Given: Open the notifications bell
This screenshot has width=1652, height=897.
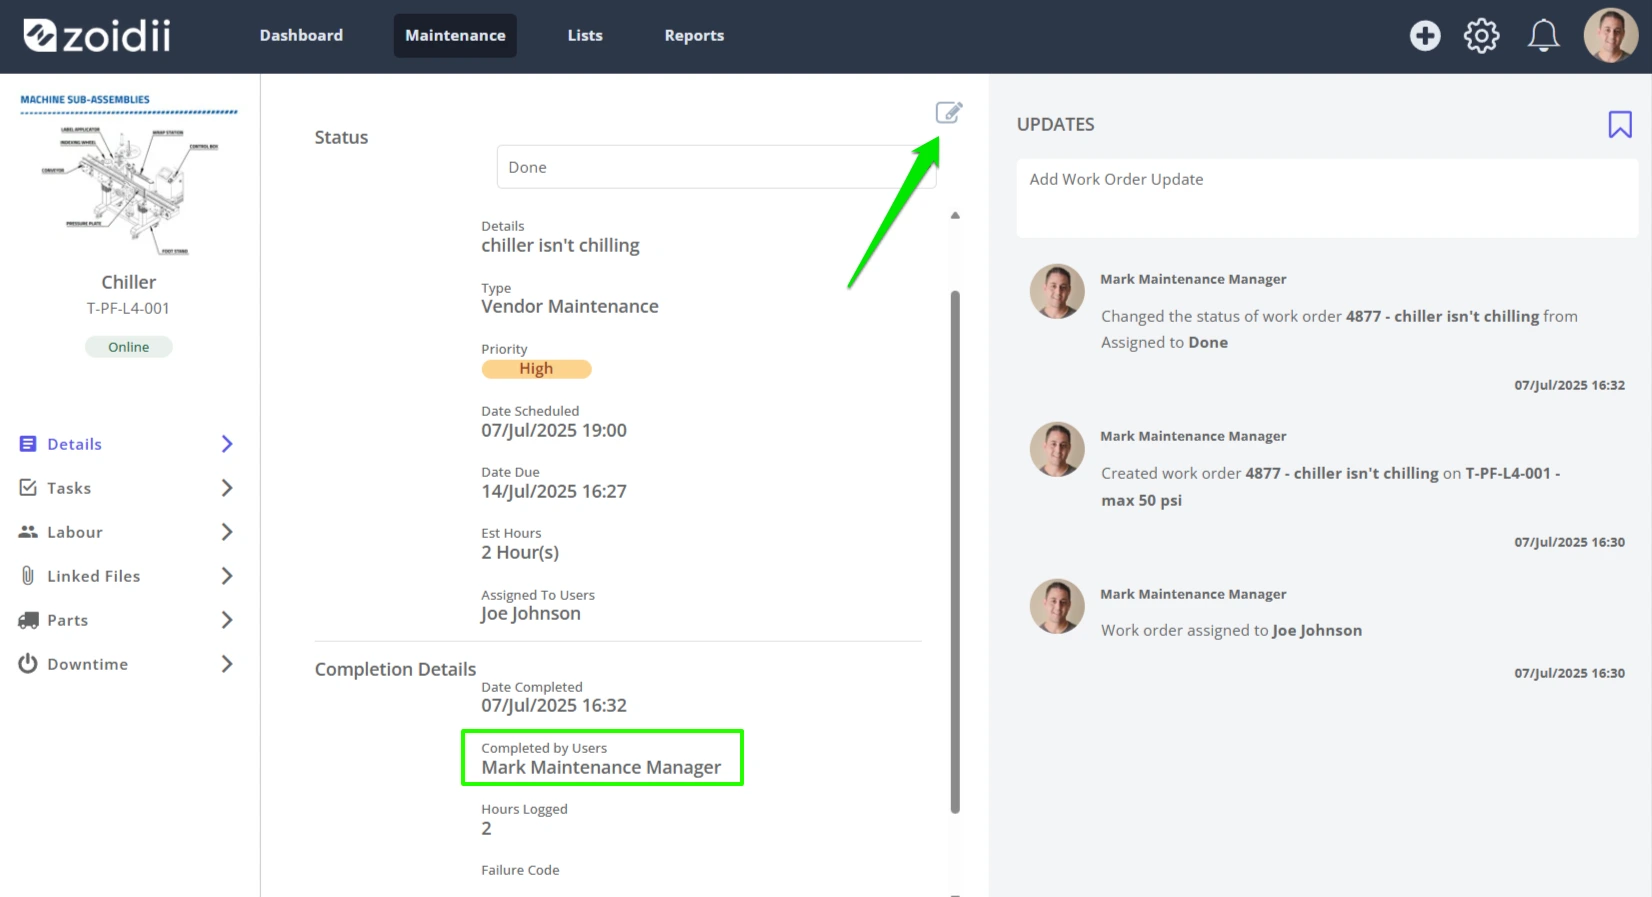Looking at the screenshot, I should pyautogui.click(x=1543, y=36).
